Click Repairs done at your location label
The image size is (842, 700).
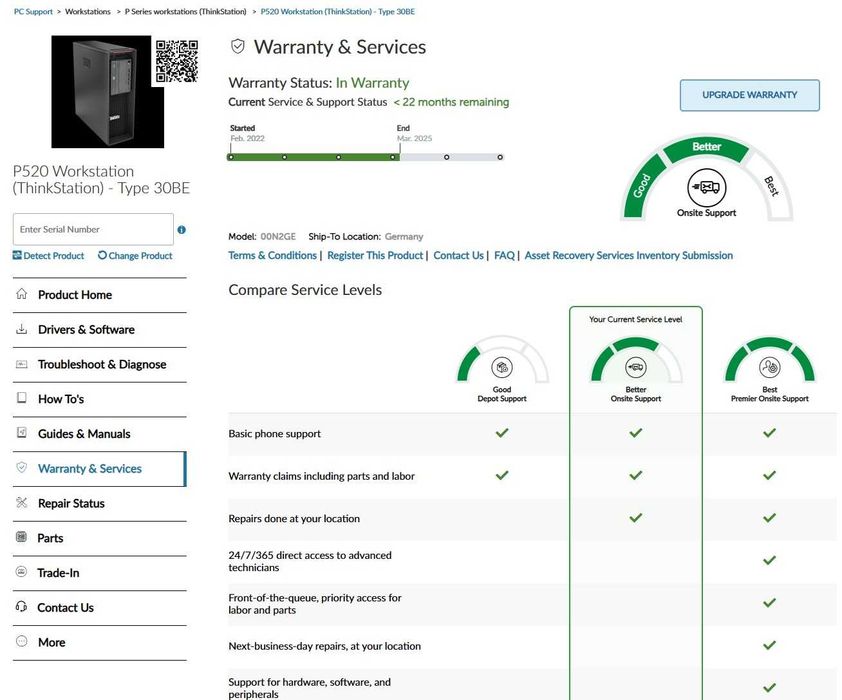[x=294, y=519]
